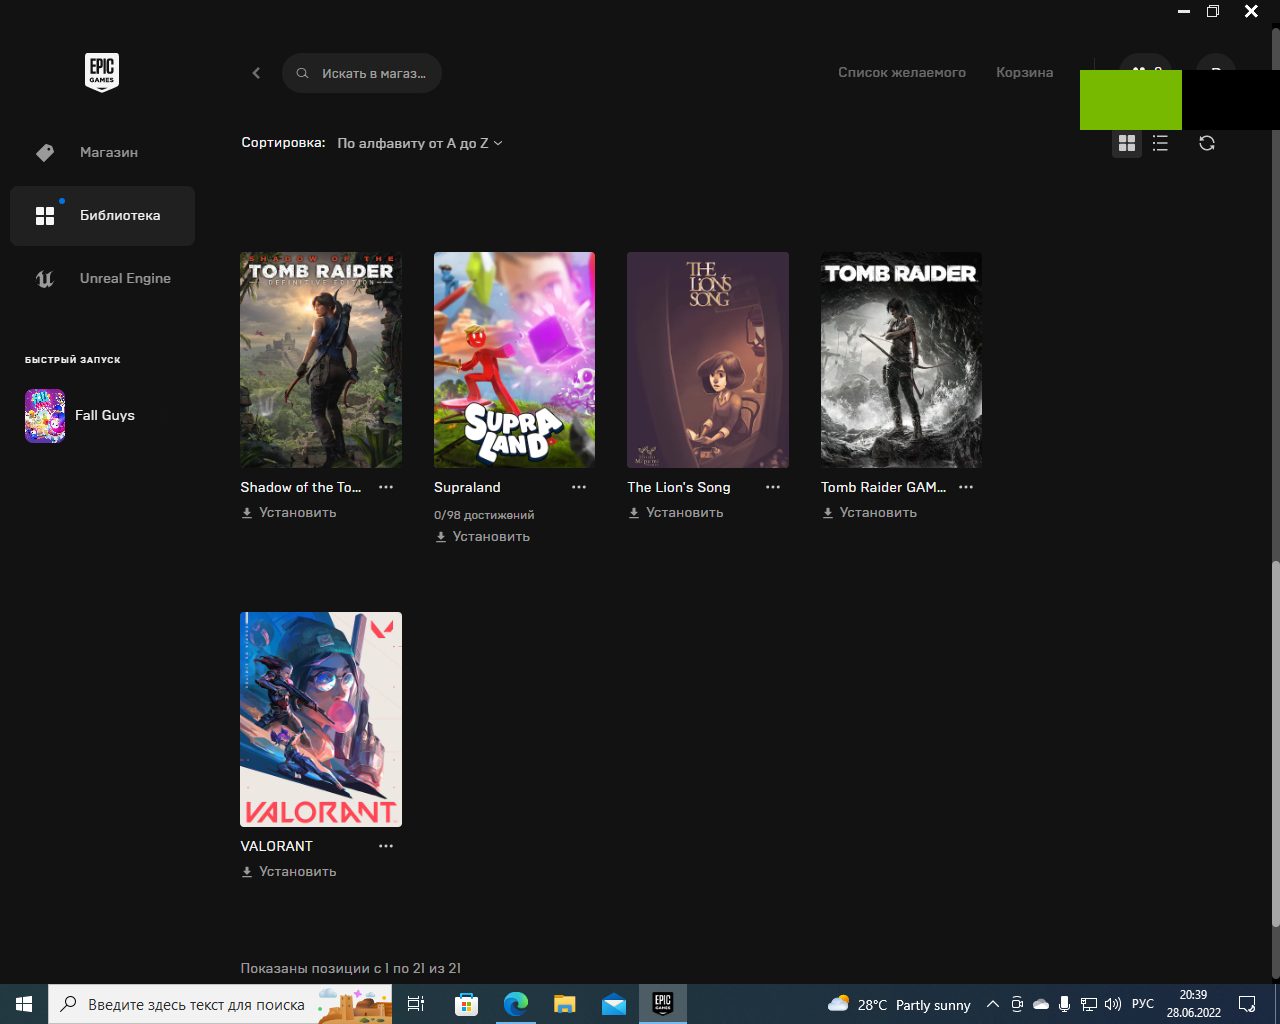Open Task View on taskbar
Viewport: 1280px width, 1024px height.
click(416, 1004)
